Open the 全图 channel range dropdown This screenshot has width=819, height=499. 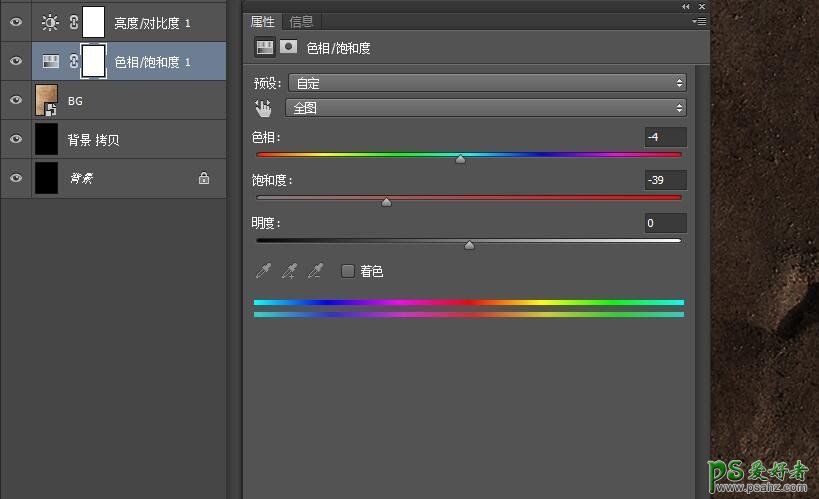(487, 108)
